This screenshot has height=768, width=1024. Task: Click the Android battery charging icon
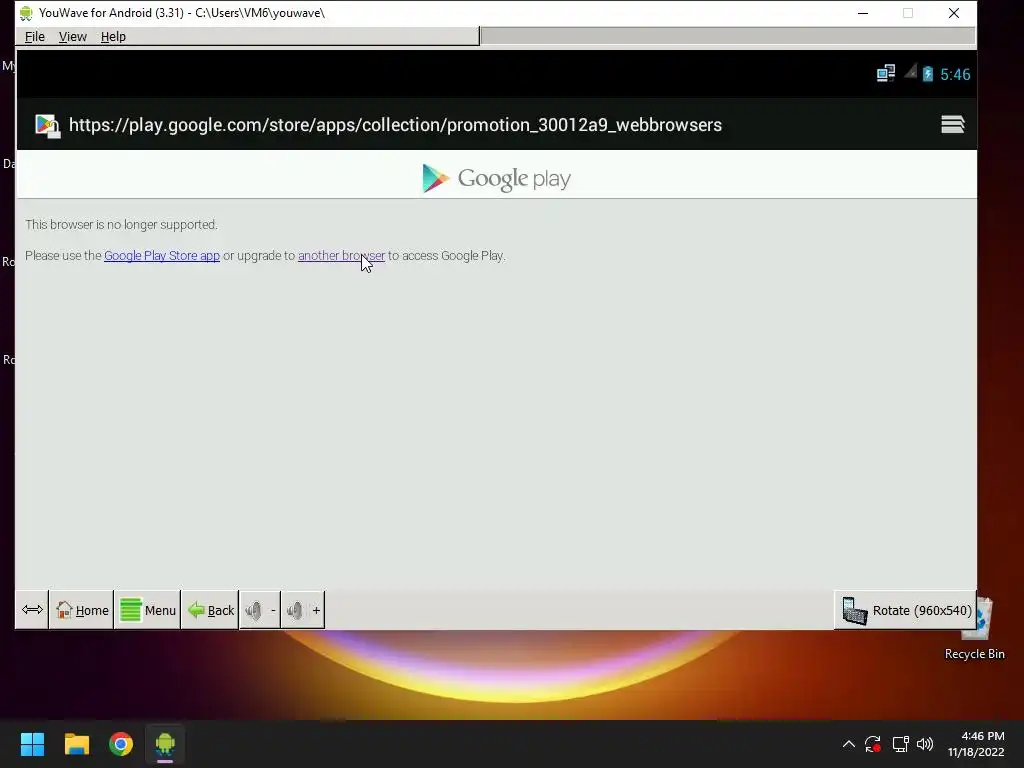[928, 74]
